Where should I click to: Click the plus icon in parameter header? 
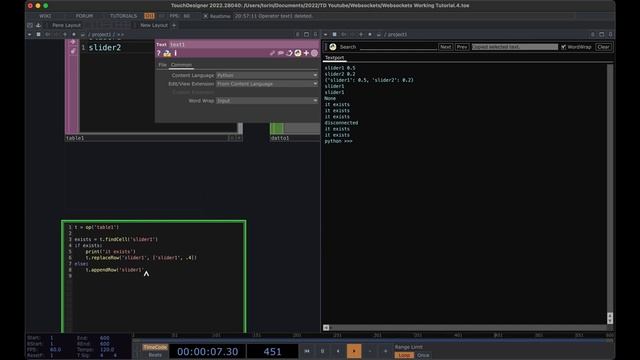[306, 53]
